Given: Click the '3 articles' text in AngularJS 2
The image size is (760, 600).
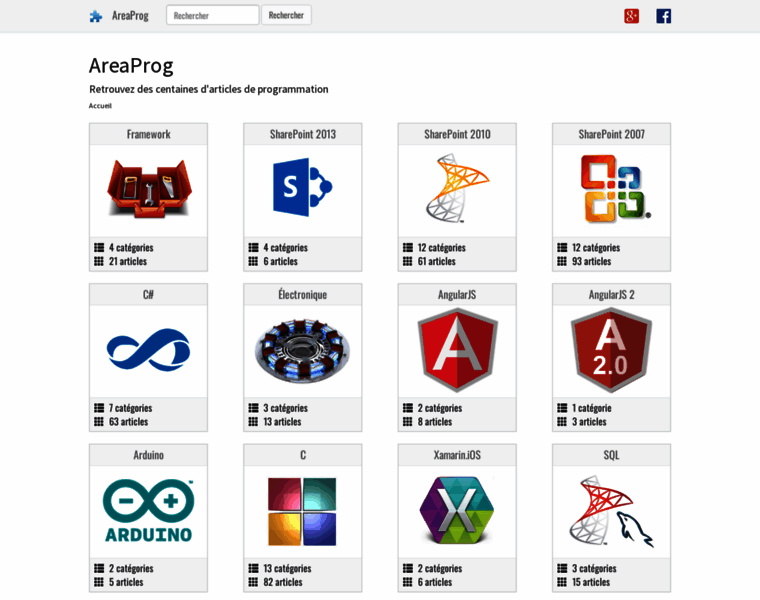Looking at the screenshot, I should tap(589, 422).
